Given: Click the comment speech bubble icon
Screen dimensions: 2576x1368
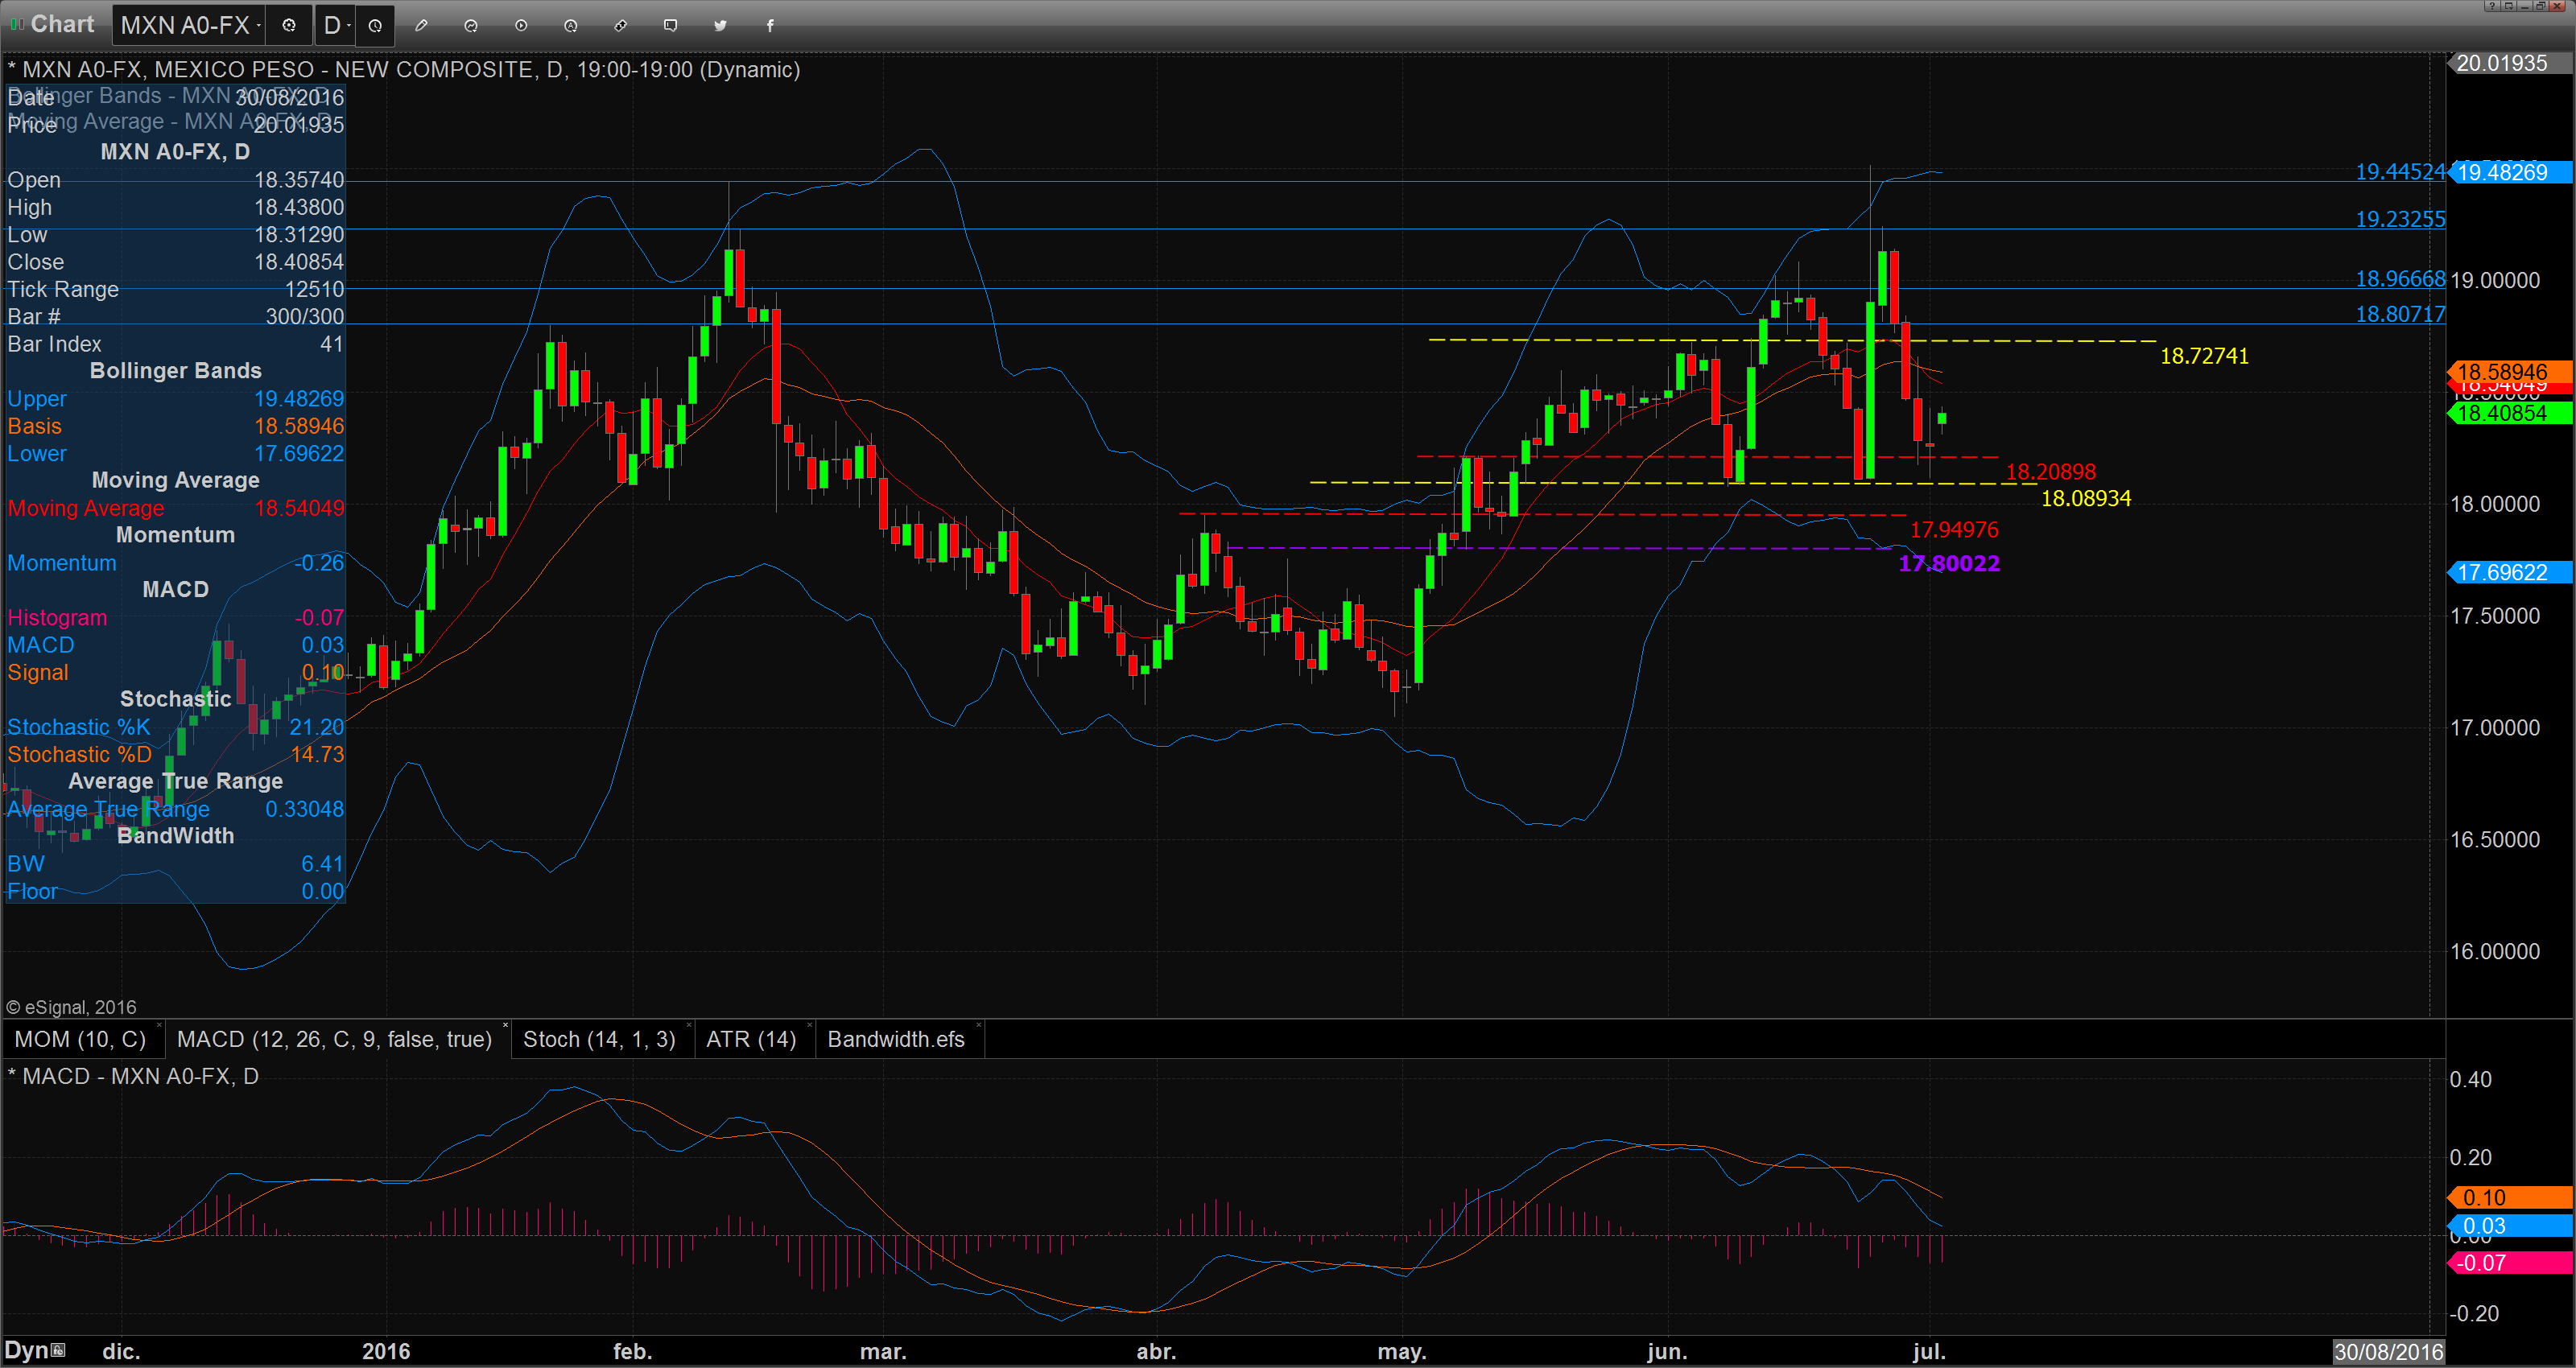Looking at the screenshot, I should (x=671, y=26).
